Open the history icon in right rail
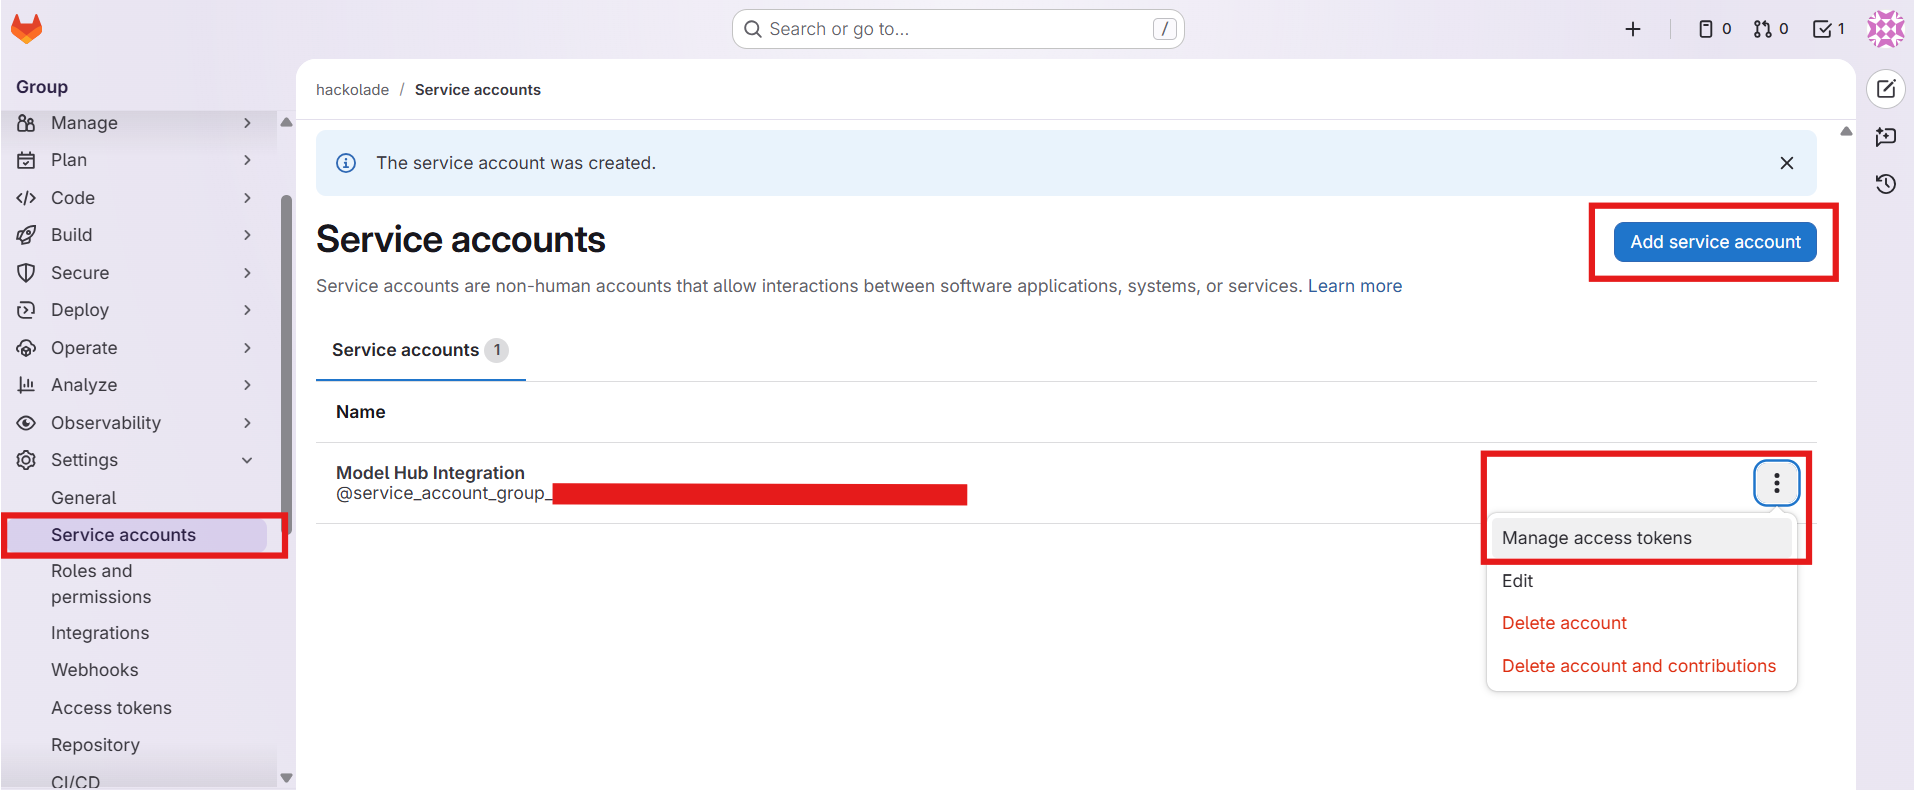The image size is (1914, 790). (1886, 184)
